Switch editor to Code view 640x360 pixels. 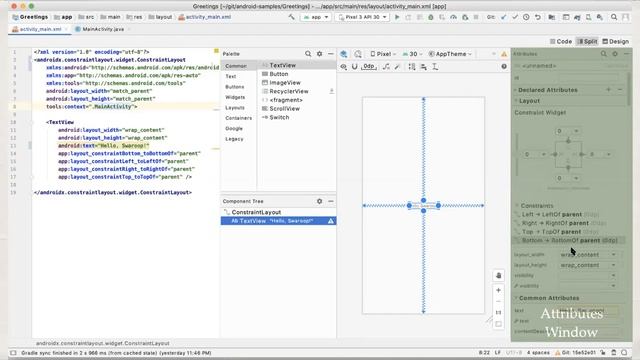[x=560, y=41]
